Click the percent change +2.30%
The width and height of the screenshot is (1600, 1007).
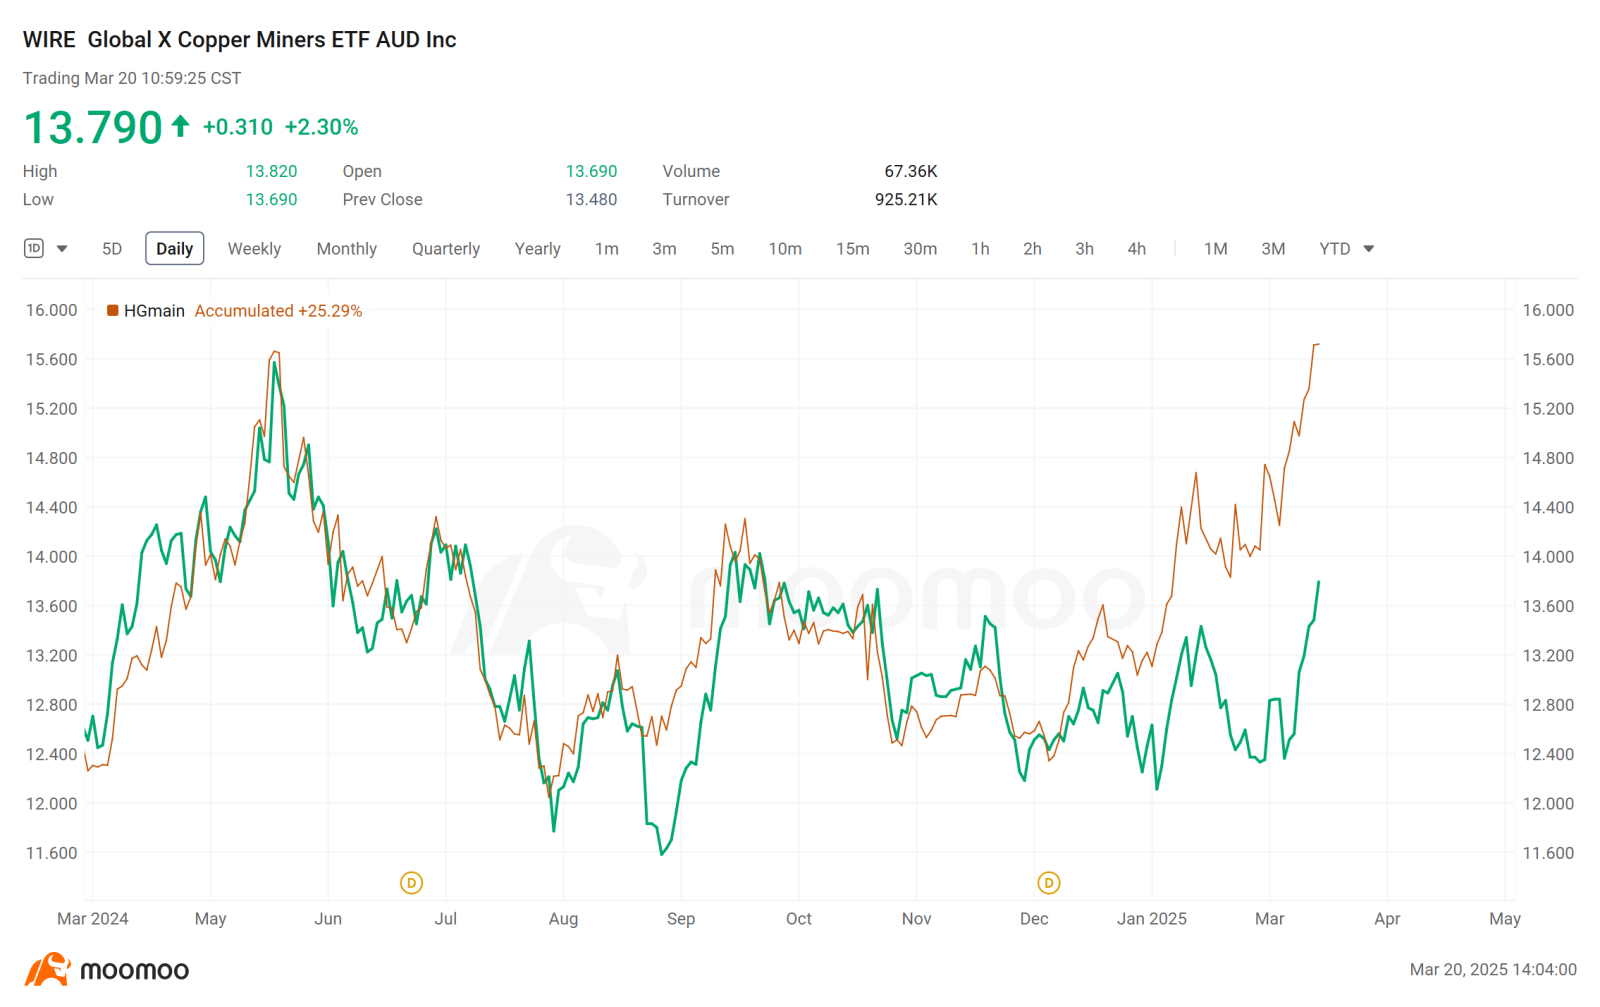pyautogui.click(x=322, y=127)
